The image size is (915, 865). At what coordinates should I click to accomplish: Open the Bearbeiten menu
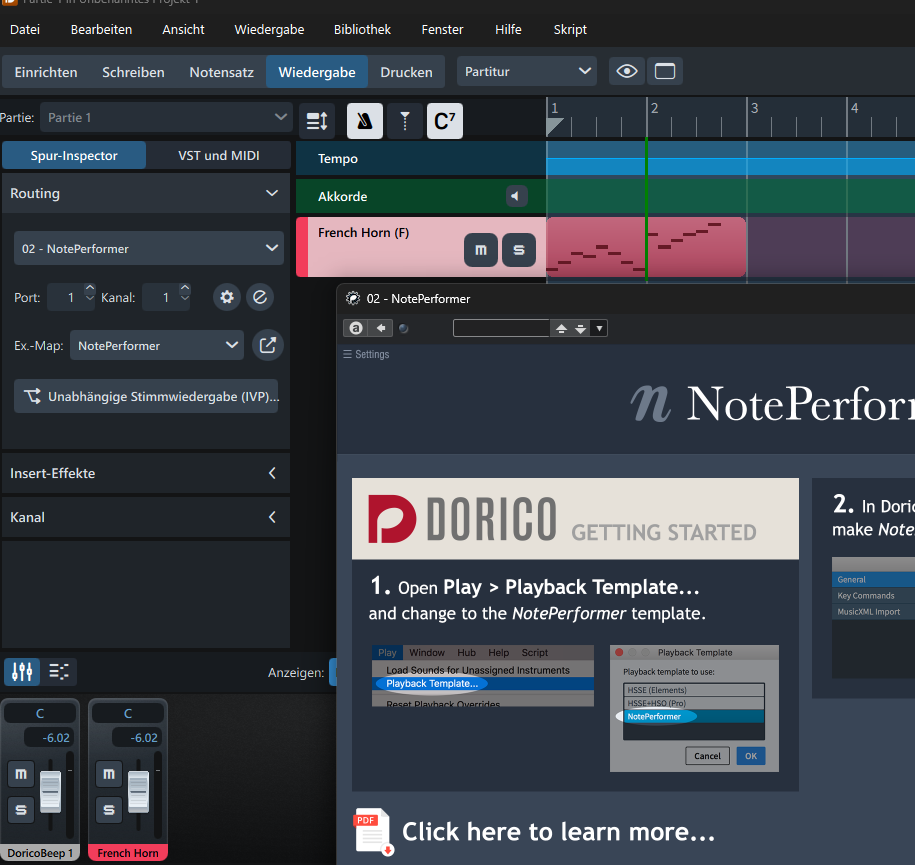[x=102, y=30]
